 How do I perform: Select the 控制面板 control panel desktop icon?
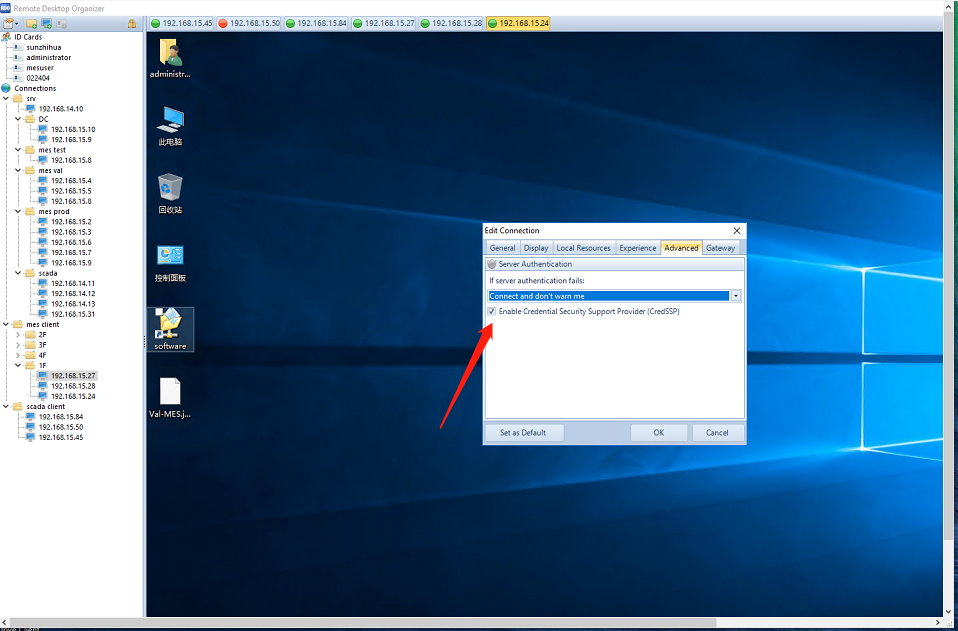170,263
